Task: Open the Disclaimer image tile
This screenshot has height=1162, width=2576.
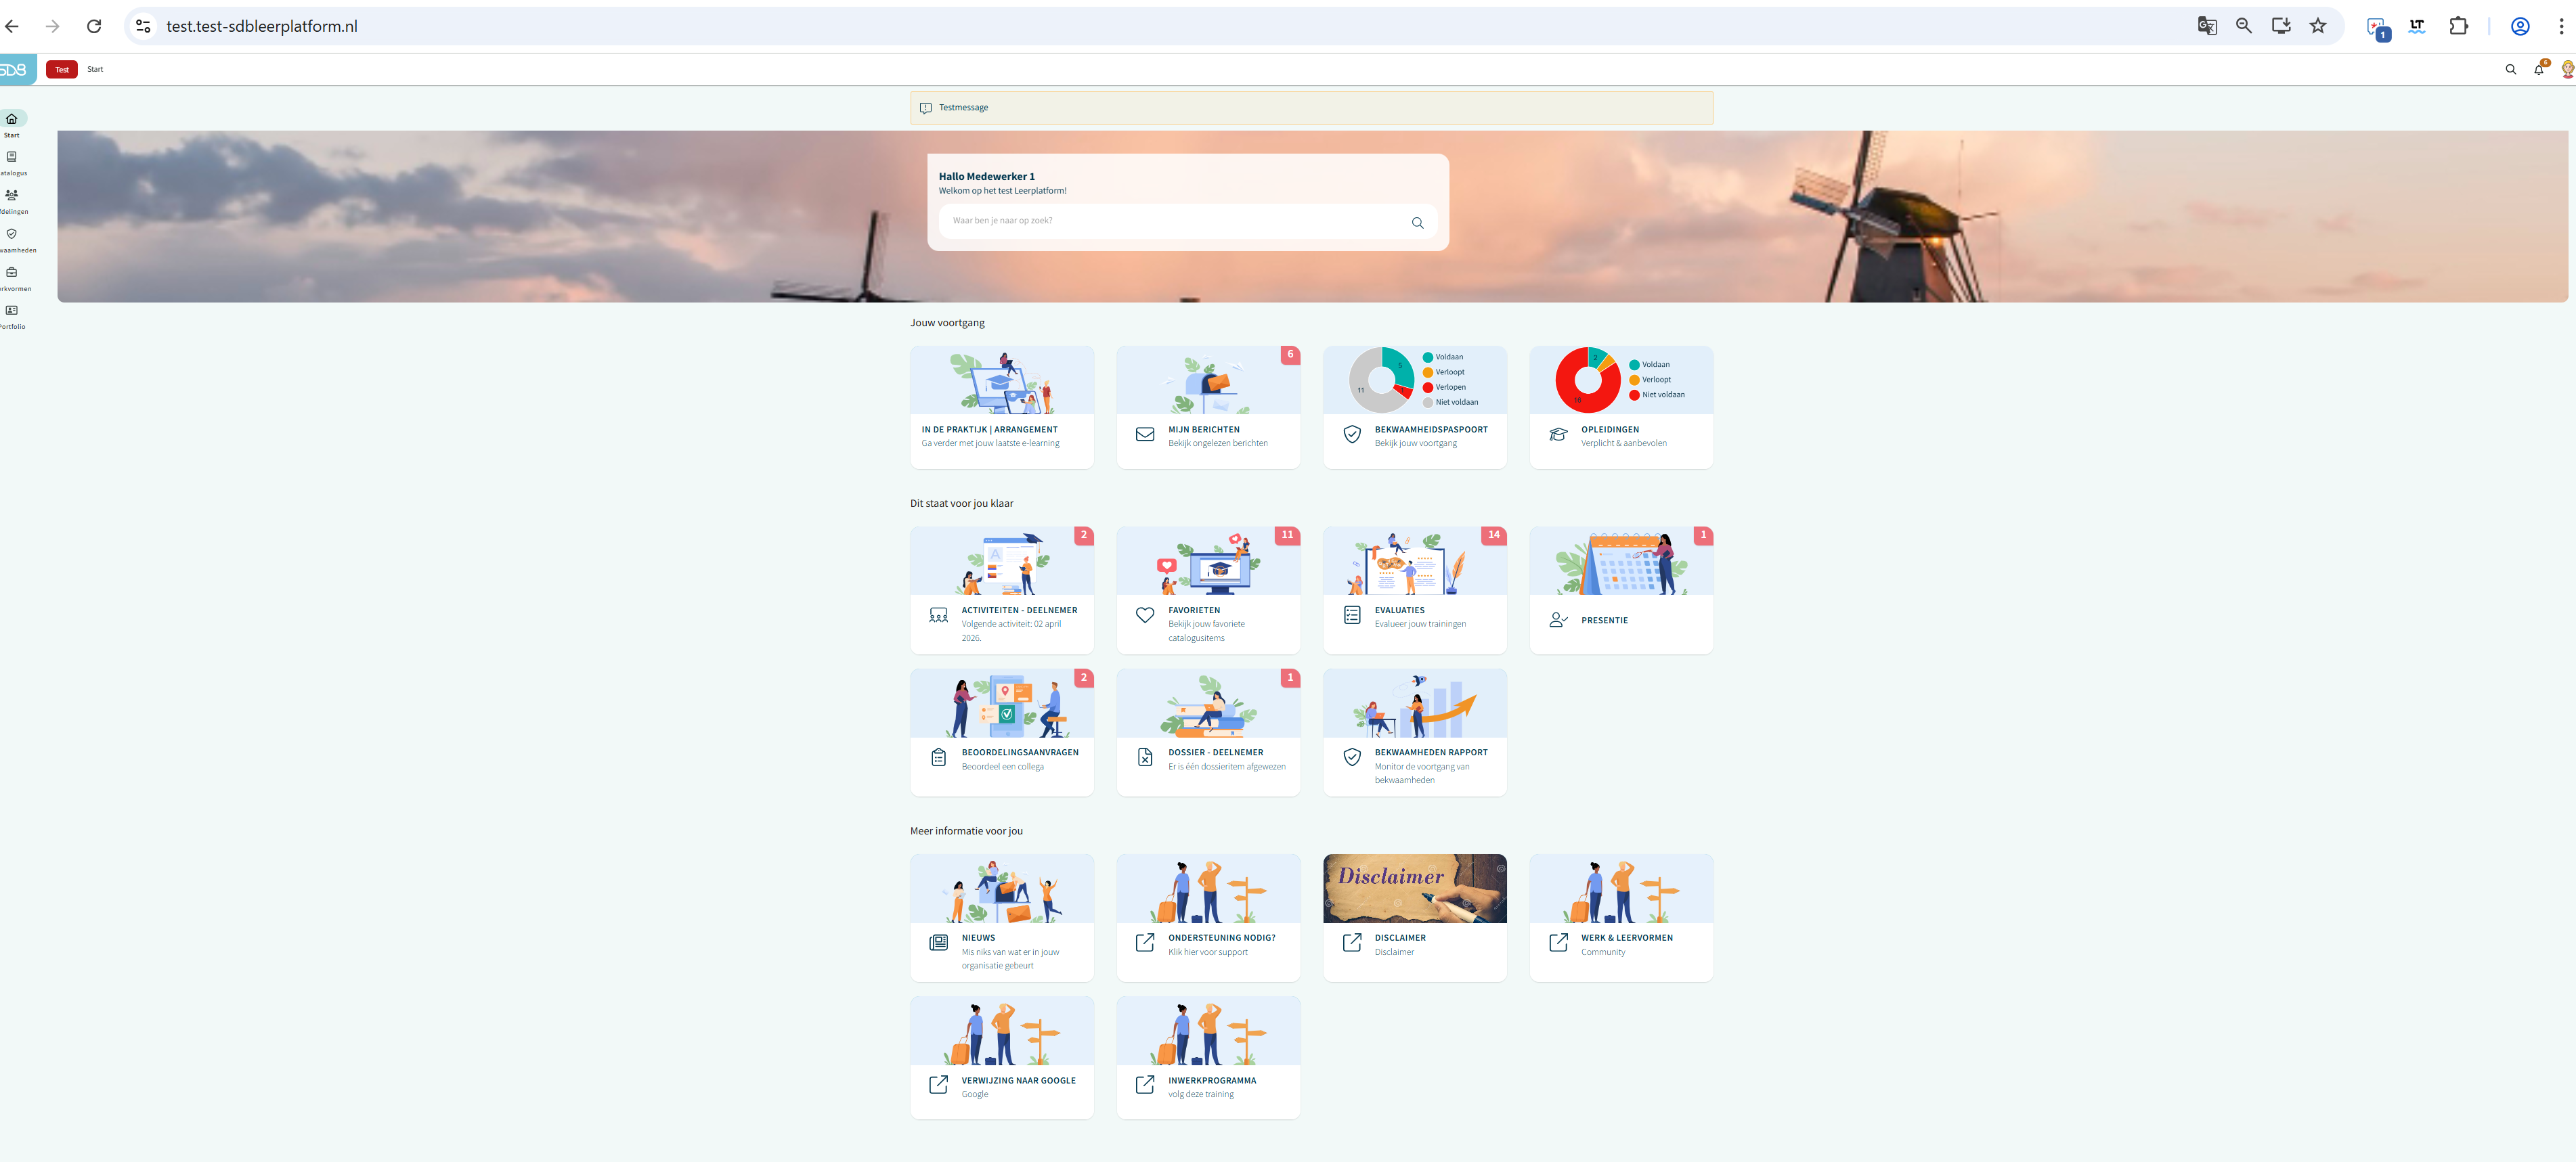Action: click(1414, 888)
